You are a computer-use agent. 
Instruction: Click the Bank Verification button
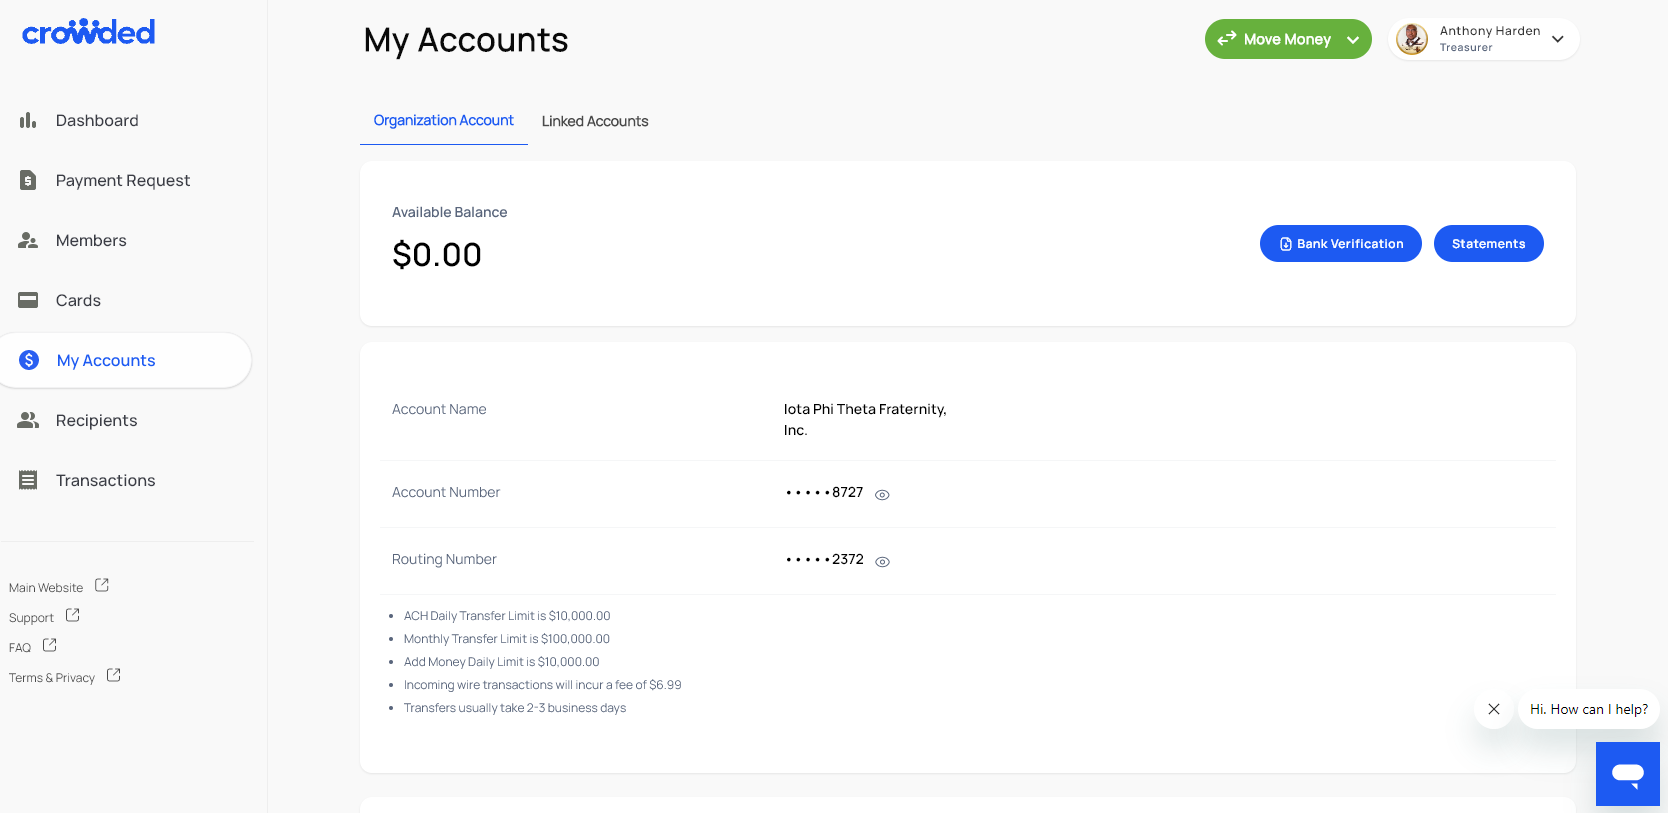click(x=1341, y=244)
